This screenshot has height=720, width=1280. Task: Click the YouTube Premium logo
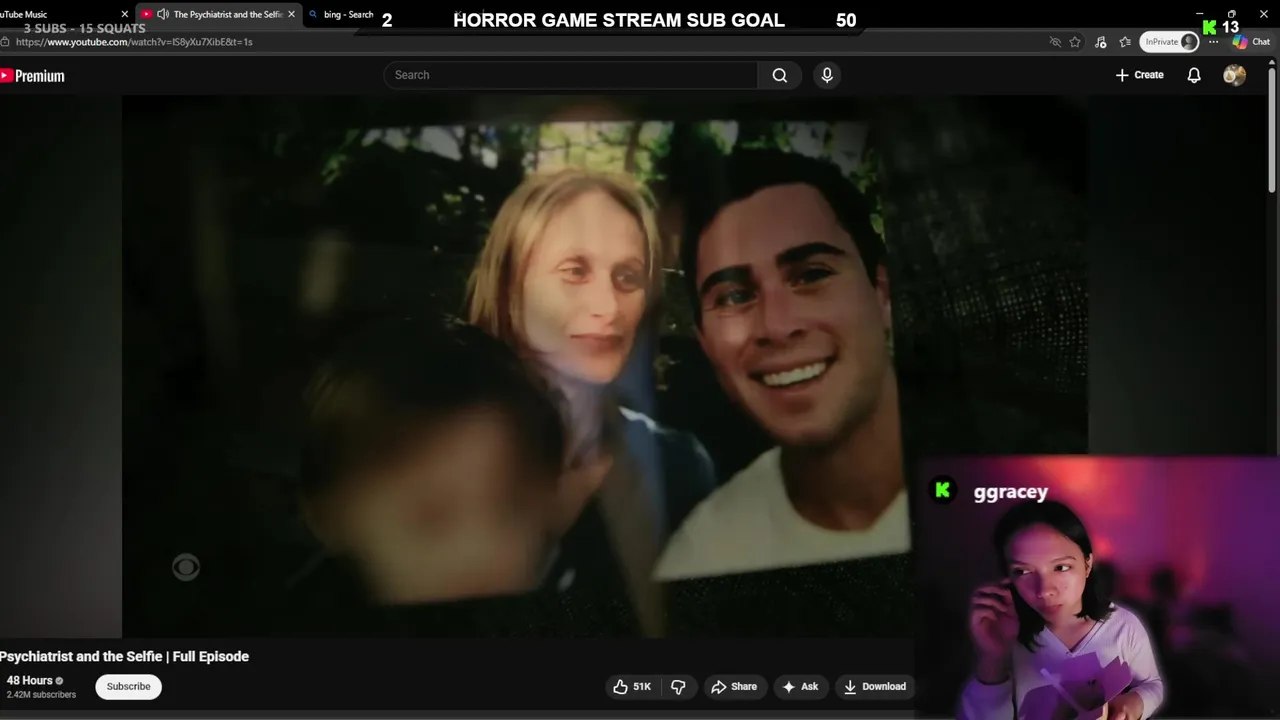point(32,76)
